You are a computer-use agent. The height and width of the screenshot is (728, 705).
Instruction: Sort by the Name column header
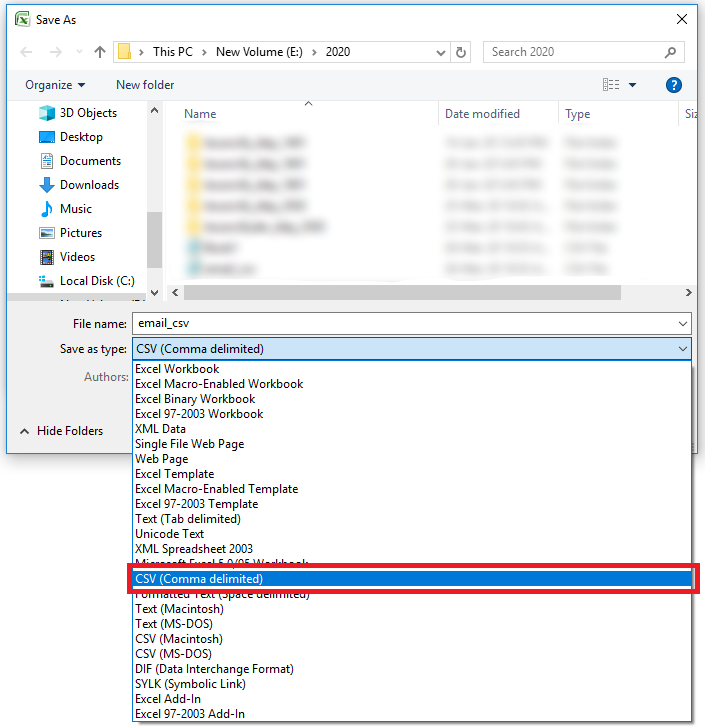(200, 114)
